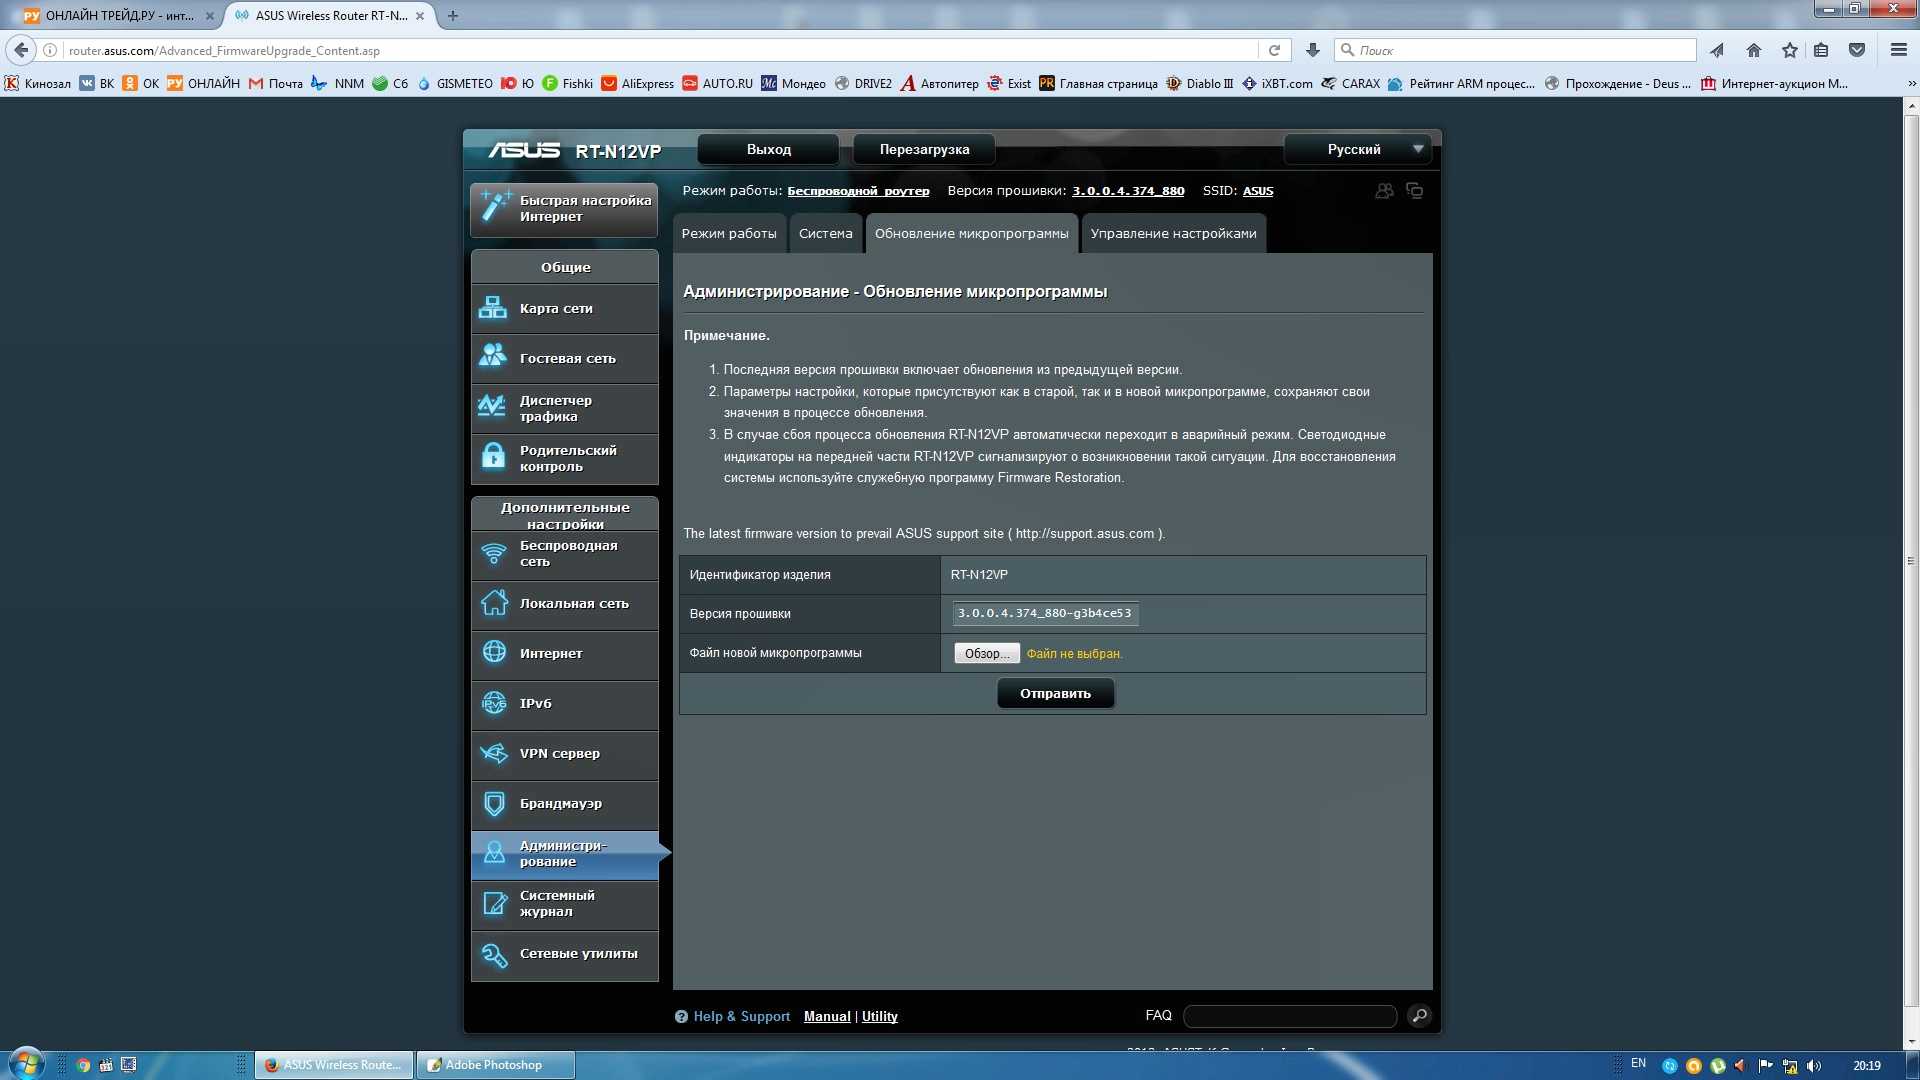Viewport: 1920px width, 1080px height.
Task: Open the Pocket icon in the browser toolbar
Action: pyautogui.click(x=1857, y=50)
